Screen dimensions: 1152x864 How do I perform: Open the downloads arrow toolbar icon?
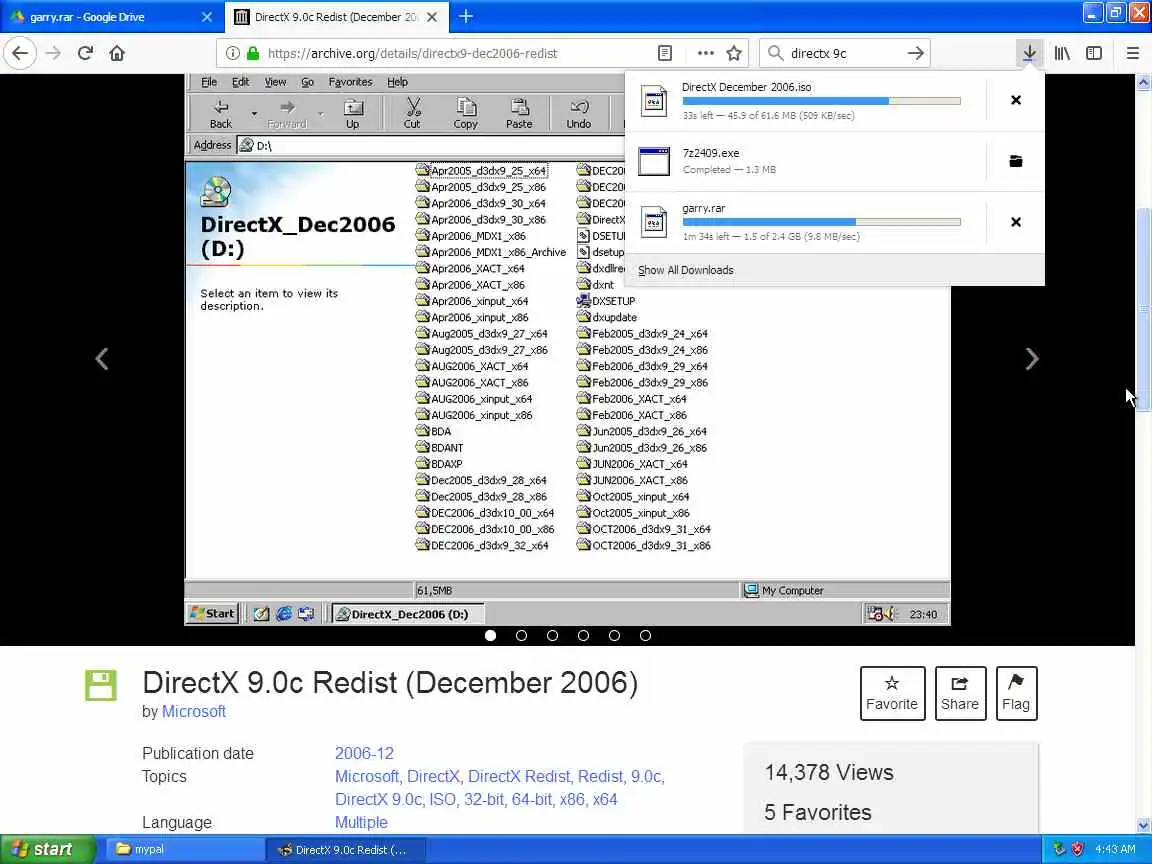pyautogui.click(x=1029, y=53)
